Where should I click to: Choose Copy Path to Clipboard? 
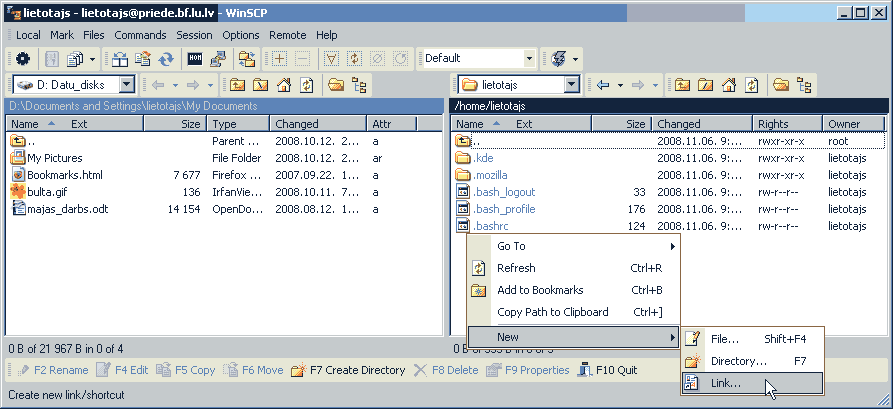pos(574,312)
